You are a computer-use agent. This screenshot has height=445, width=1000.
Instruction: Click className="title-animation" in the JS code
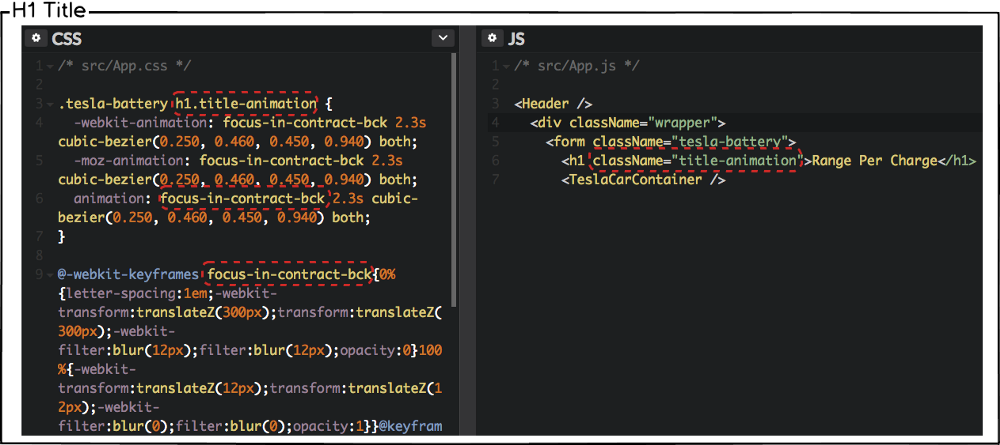[x=696, y=161]
